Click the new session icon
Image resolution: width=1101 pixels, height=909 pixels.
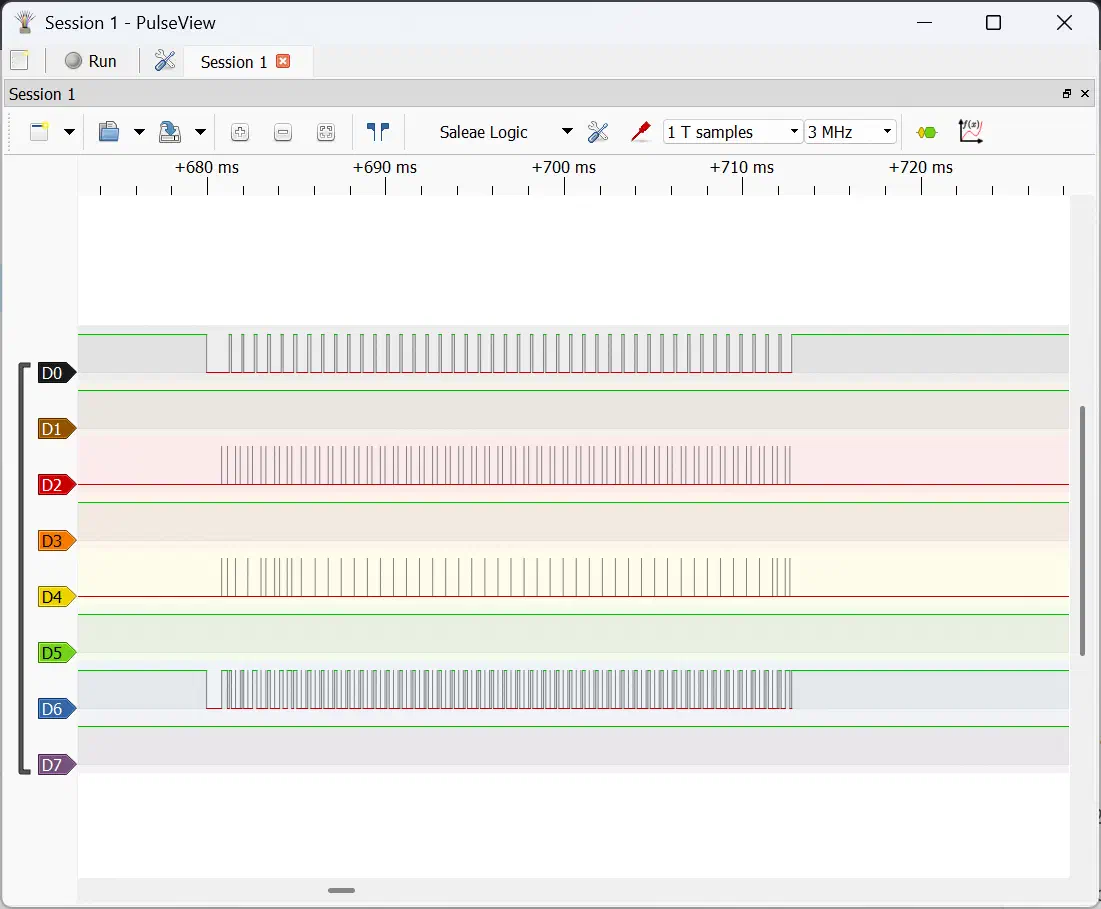point(20,60)
